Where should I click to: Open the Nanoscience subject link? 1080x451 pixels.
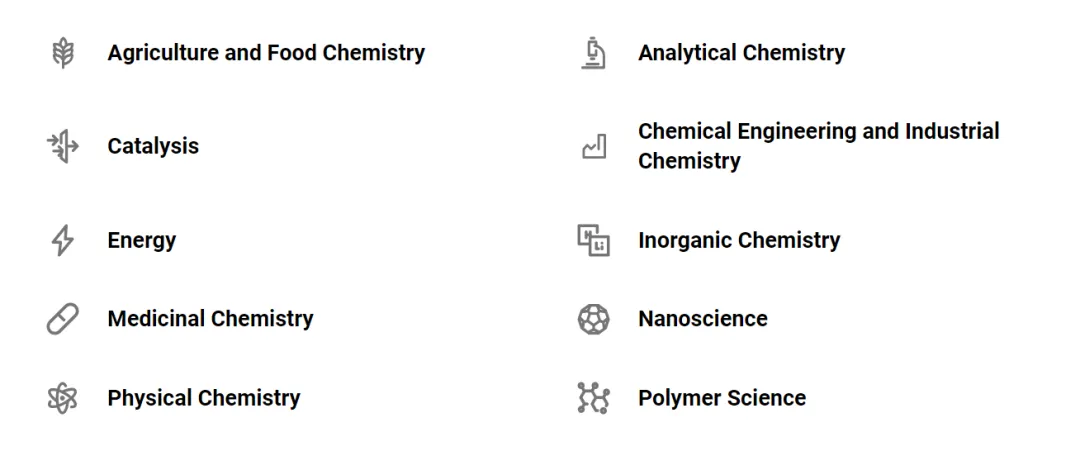pyautogui.click(x=703, y=319)
